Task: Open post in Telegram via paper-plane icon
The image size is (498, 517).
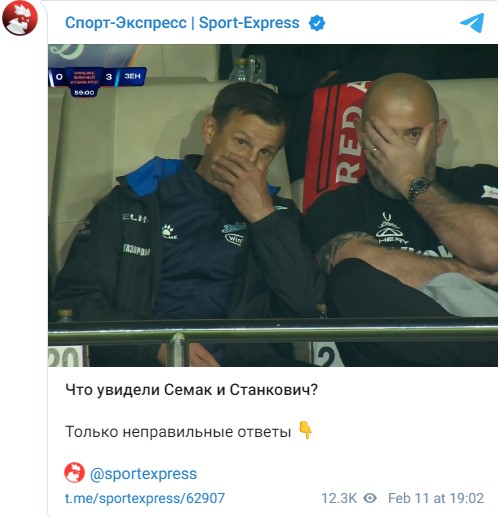Action: 472,23
